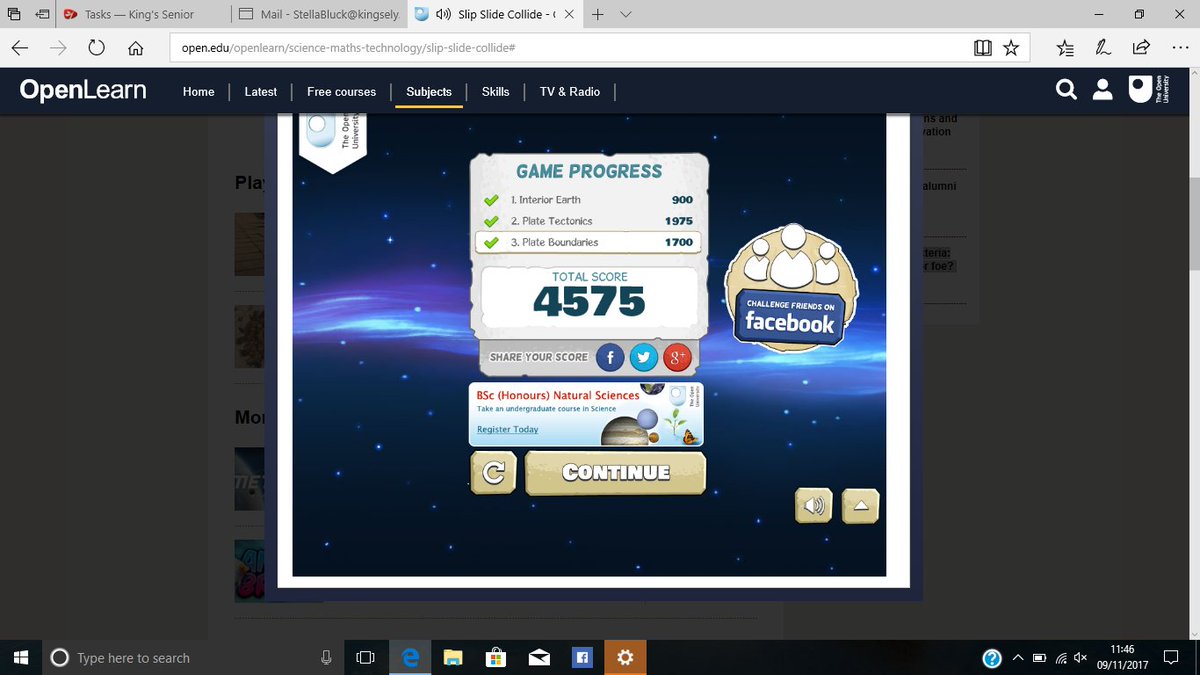1200x675 pixels.
Task: Open TV & Radio navigation item
Action: [x=569, y=91]
